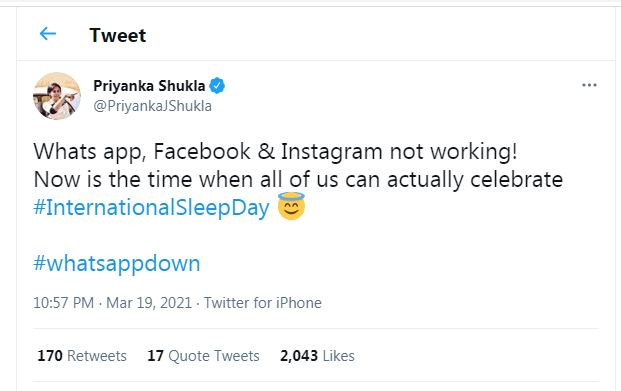Screen dimensions: 621x391
Task: View the 17 Quote Tweets list
Action: [x=203, y=356]
